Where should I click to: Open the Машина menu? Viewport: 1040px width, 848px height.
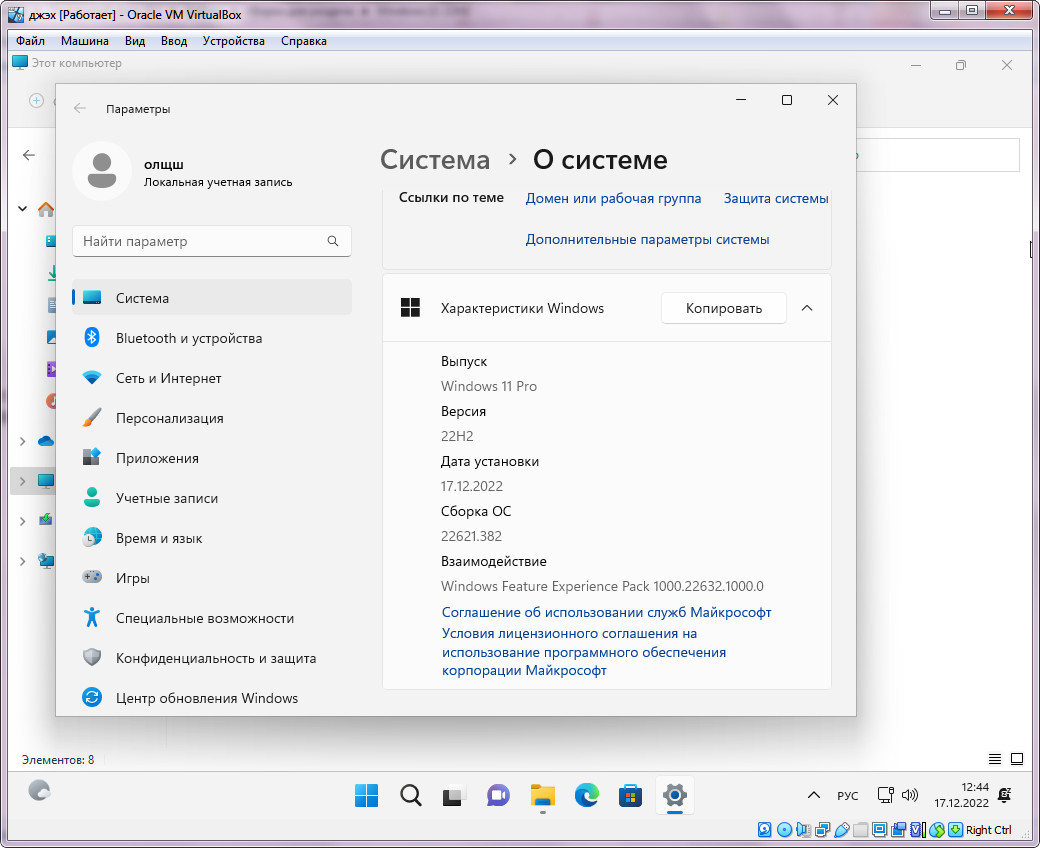84,40
